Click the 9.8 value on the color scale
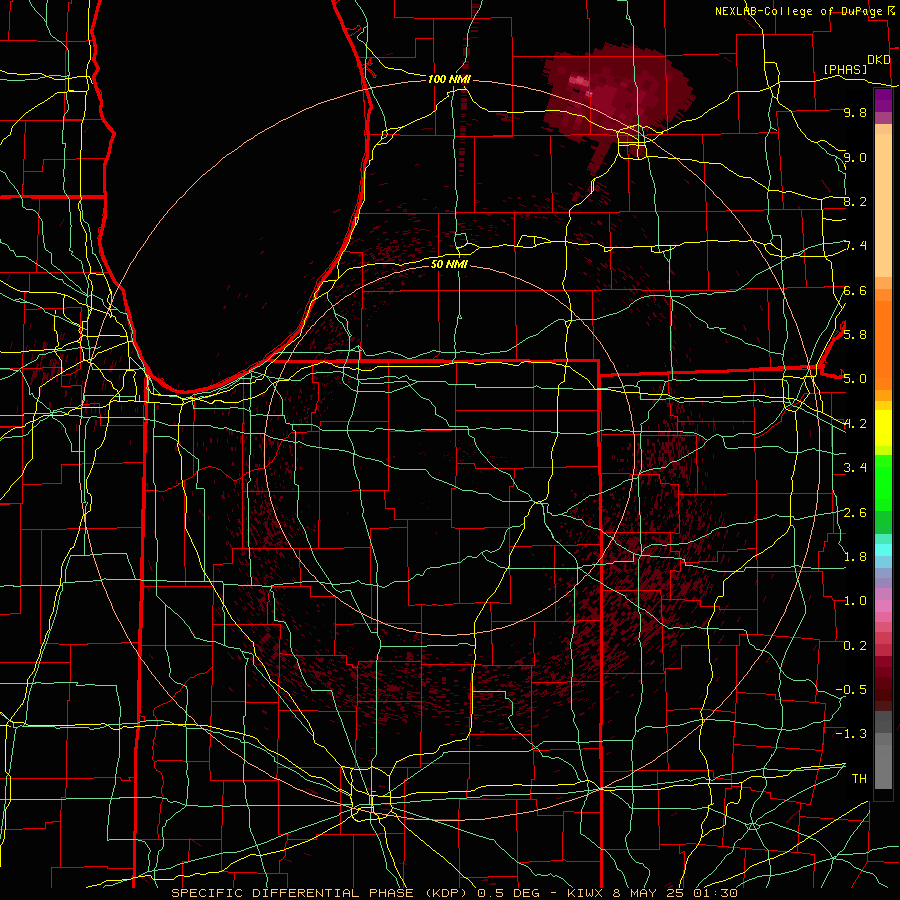 pos(855,112)
